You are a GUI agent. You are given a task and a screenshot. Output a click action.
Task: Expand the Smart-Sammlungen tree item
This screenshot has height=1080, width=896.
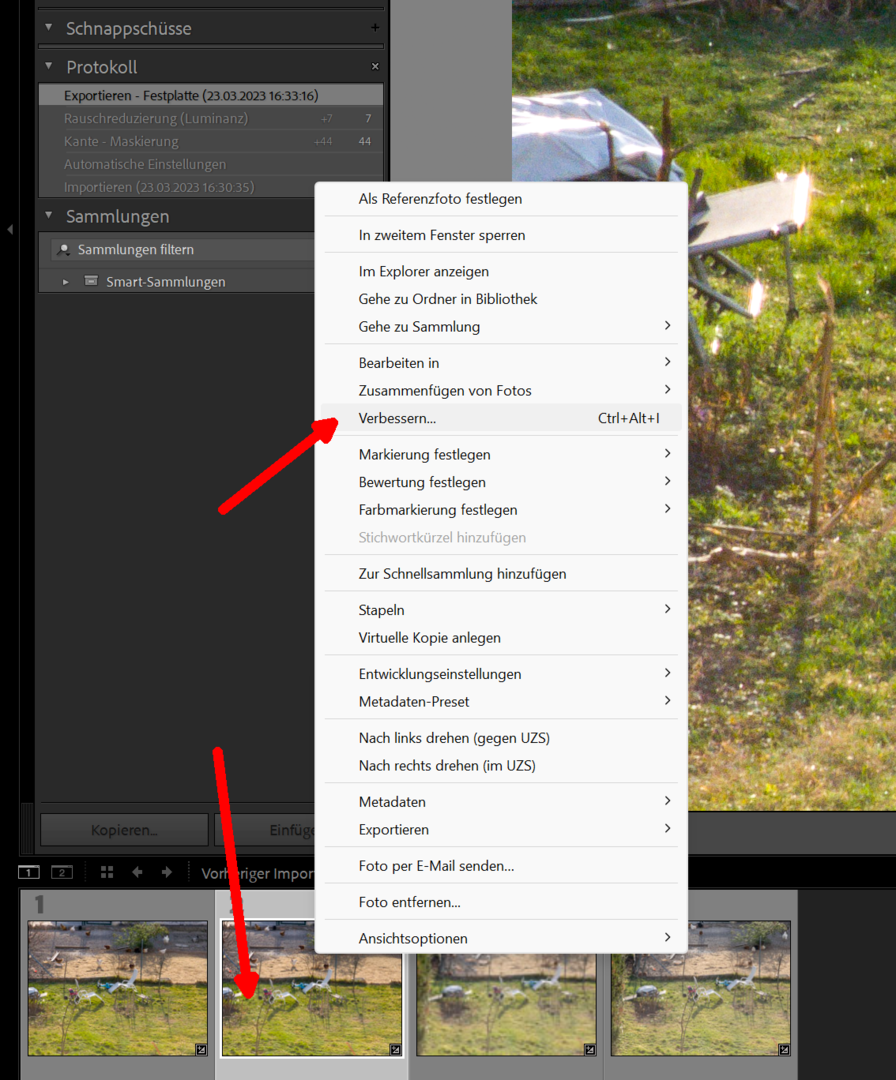click(x=66, y=282)
